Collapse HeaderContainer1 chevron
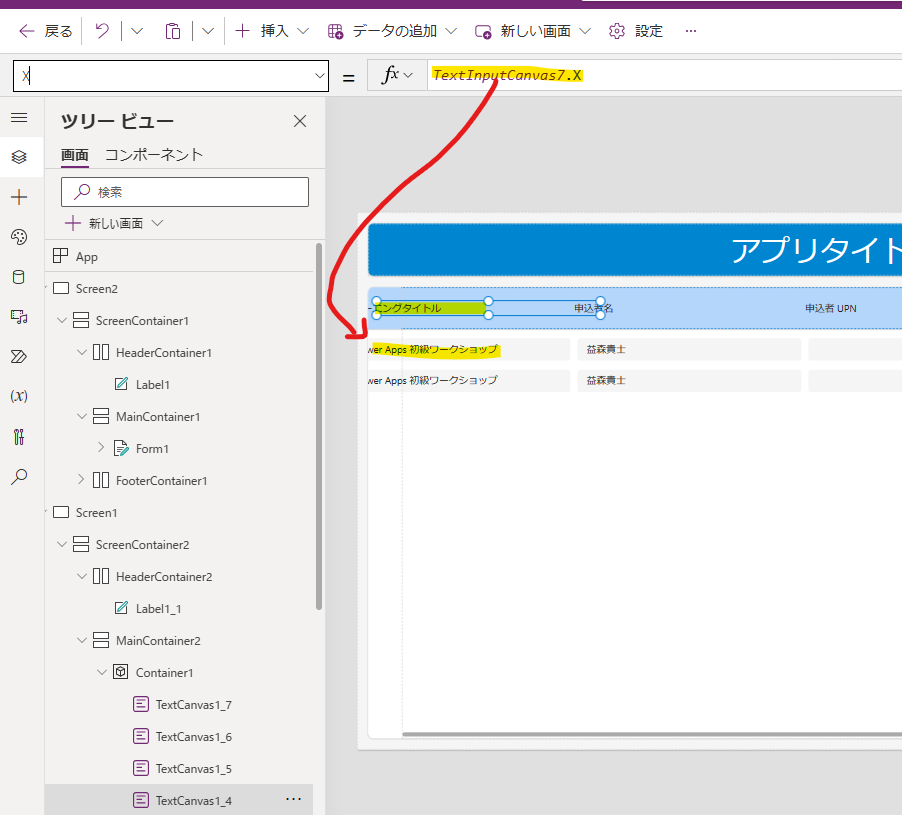The width and height of the screenshot is (902, 815). coord(82,352)
